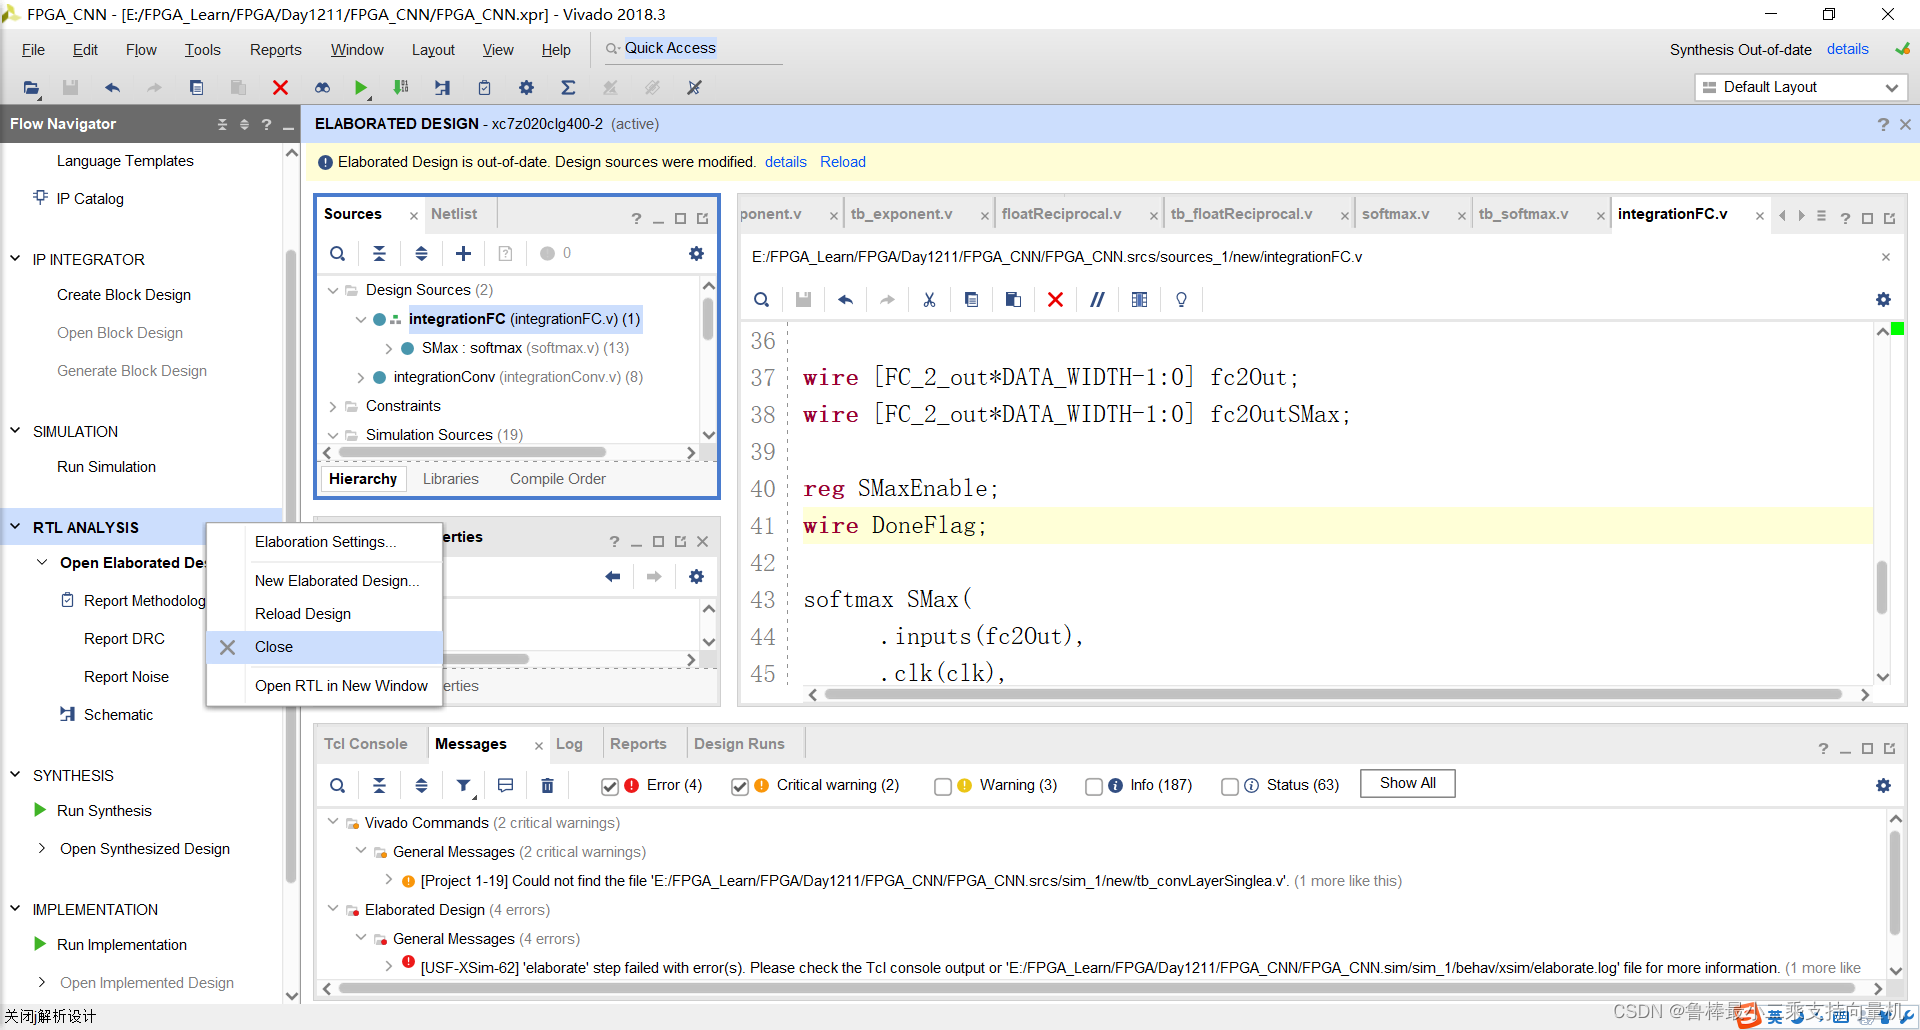Switch to the Netlist tab
The height and width of the screenshot is (1030, 1920).
click(454, 214)
